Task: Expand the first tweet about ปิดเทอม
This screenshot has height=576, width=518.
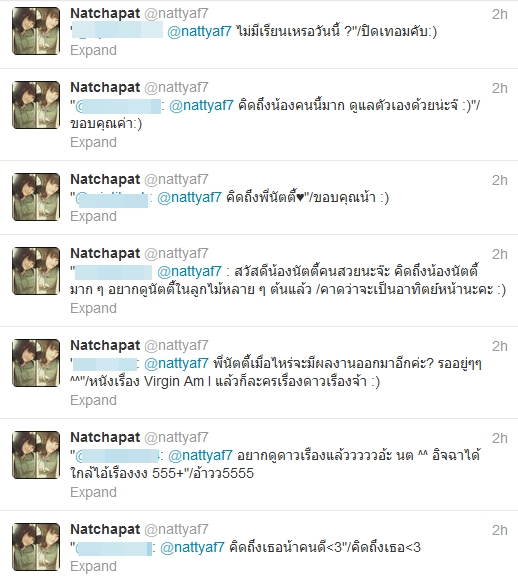Action: coord(93,50)
